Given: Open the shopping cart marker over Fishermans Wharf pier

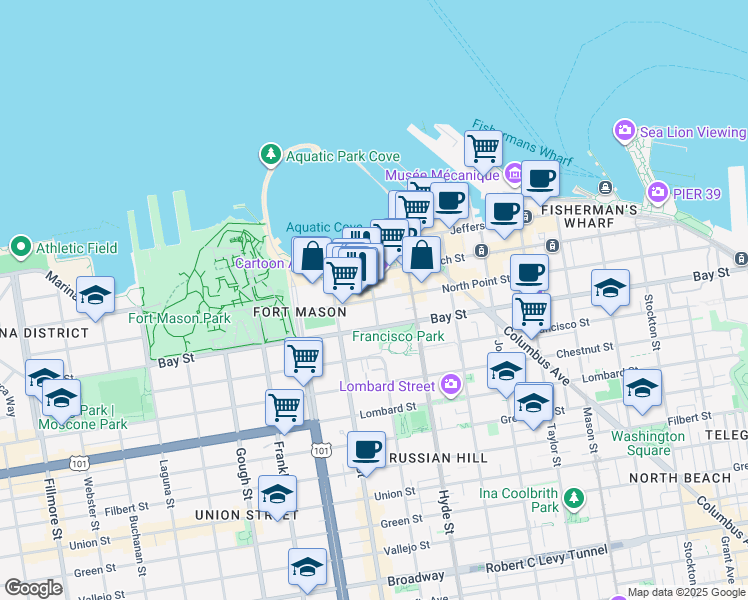Looking at the screenshot, I should pyautogui.click(x=484, y=152).
